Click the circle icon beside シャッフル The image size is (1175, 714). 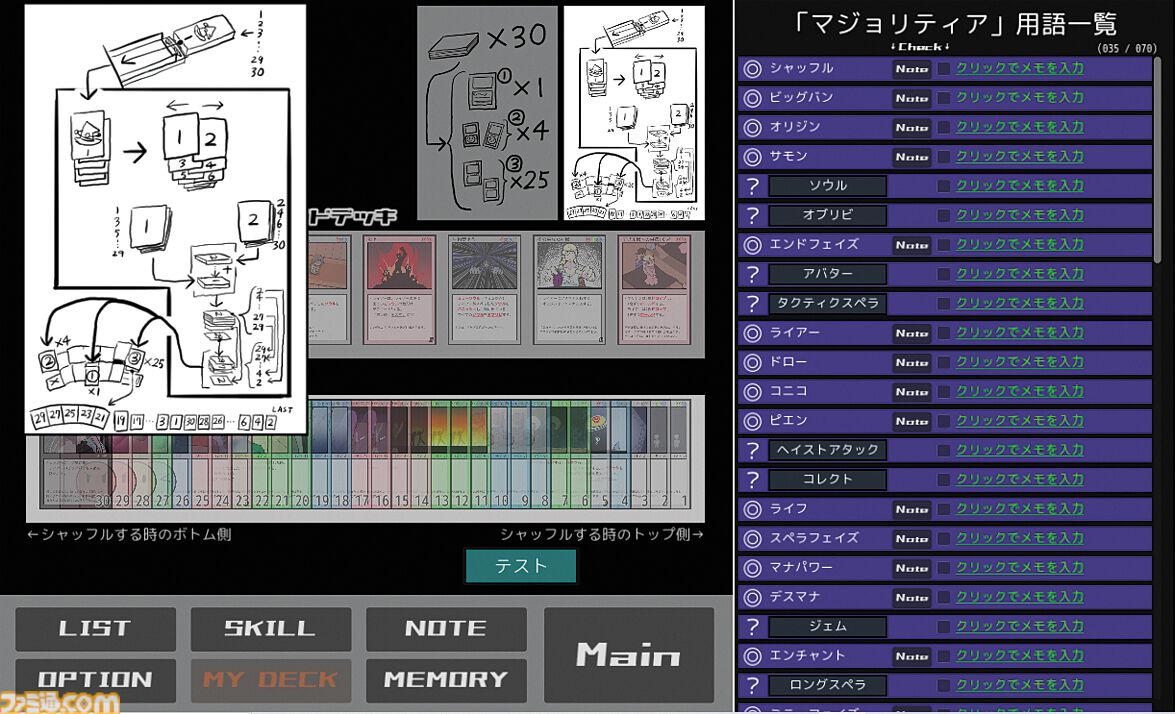[x=752, y=69]
